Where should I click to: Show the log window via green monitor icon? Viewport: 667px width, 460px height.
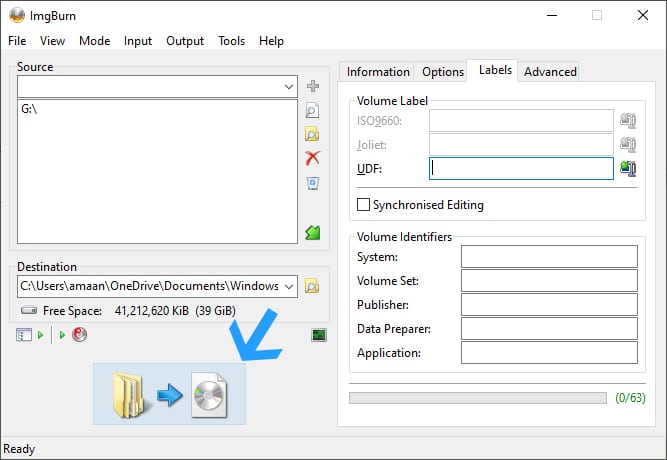tap(319, 335)
